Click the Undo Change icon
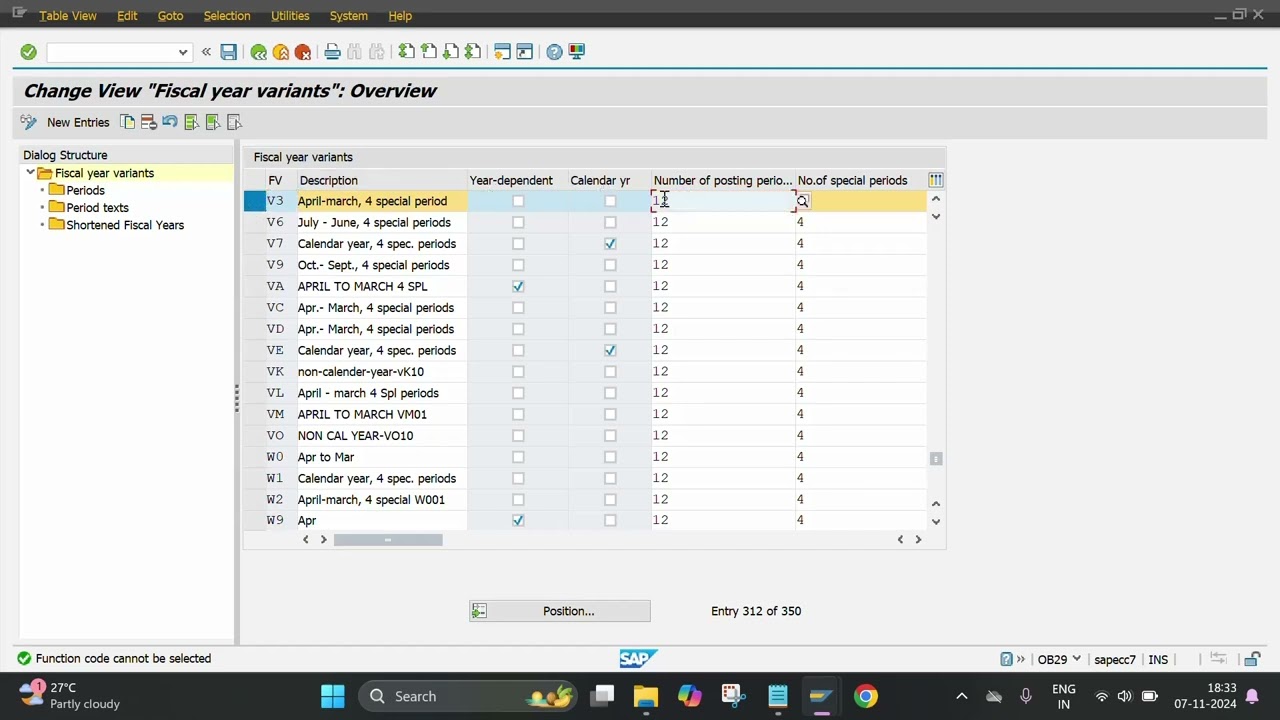Viewport: 1280px width, 720px height. click(170, 122)
